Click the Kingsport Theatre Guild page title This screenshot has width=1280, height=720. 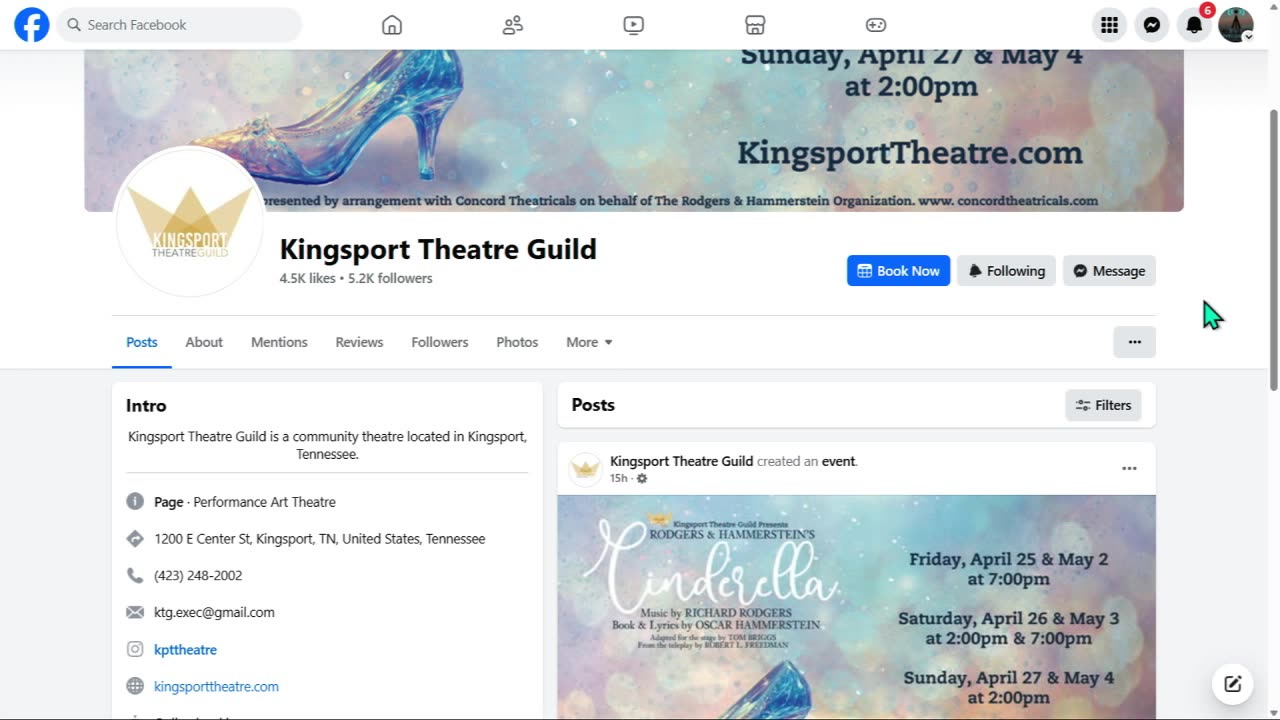click(x=438, y=249)
